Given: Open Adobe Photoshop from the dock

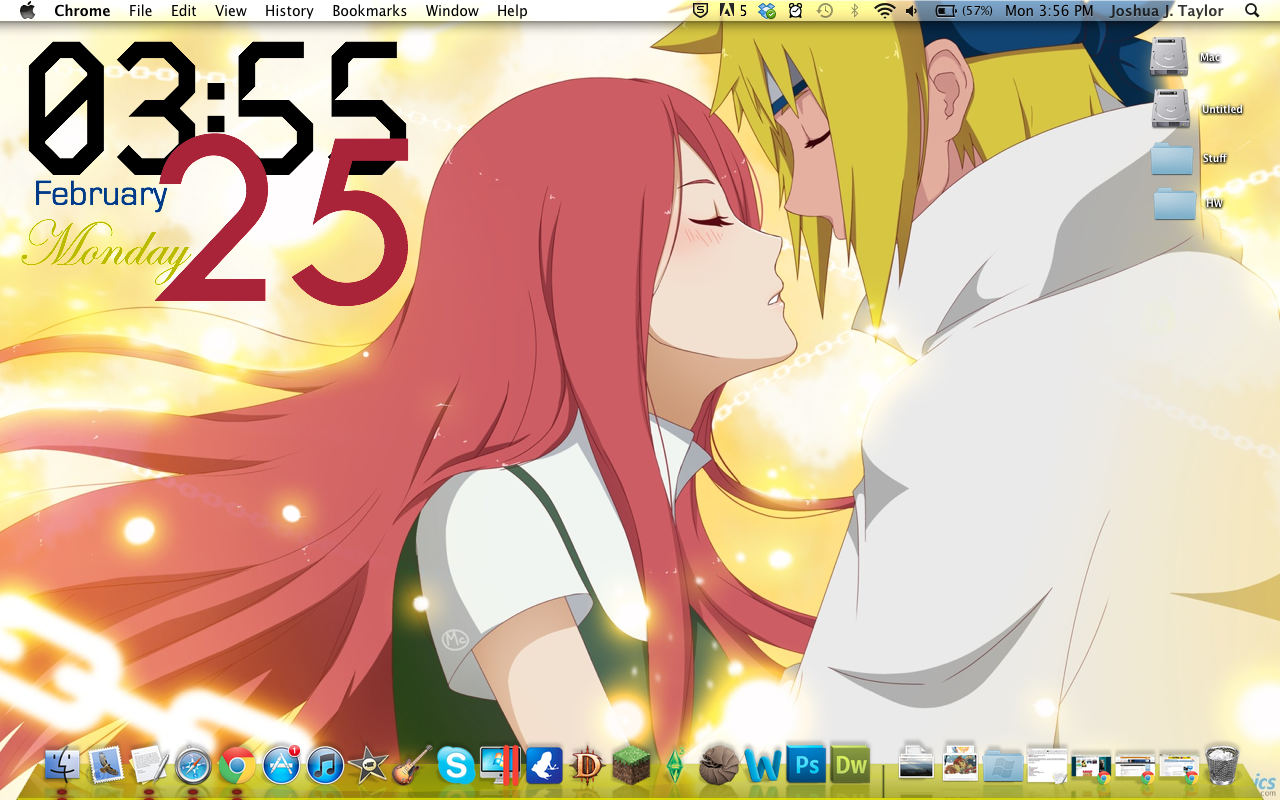Looking at the screenshot, I should 806,764.
